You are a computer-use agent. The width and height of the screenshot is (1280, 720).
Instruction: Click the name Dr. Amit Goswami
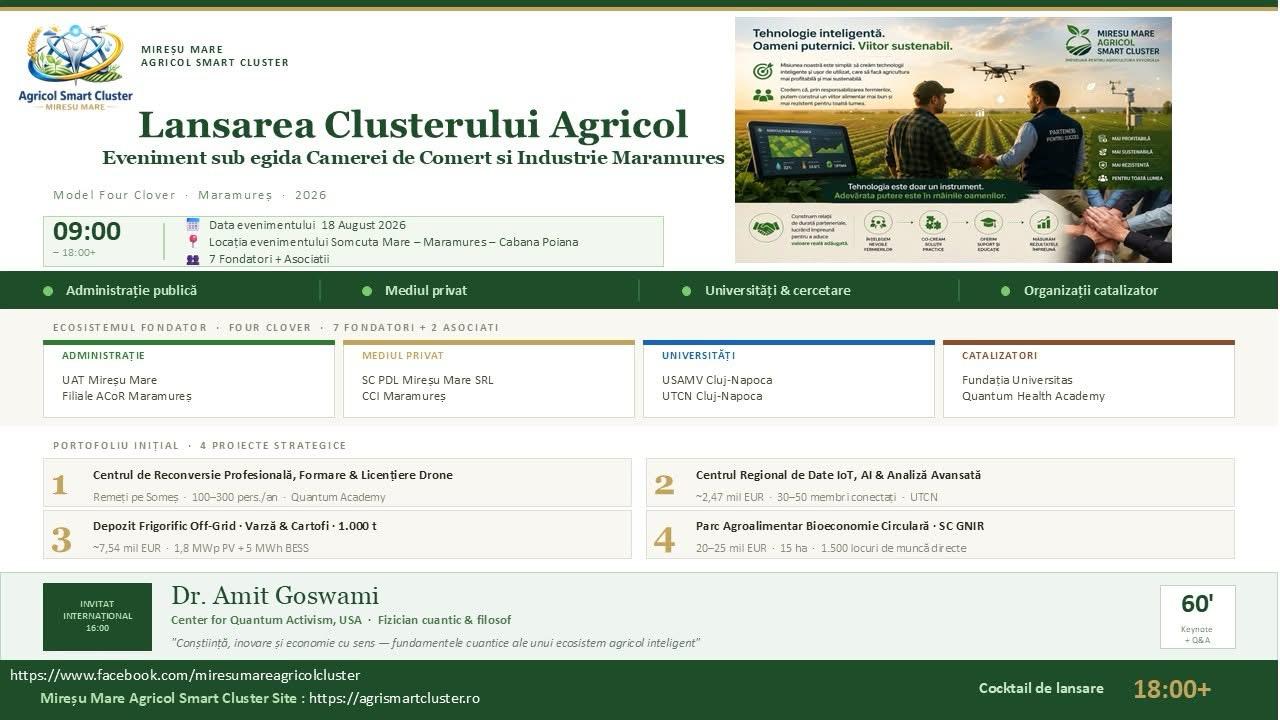(x=275, y=596)
